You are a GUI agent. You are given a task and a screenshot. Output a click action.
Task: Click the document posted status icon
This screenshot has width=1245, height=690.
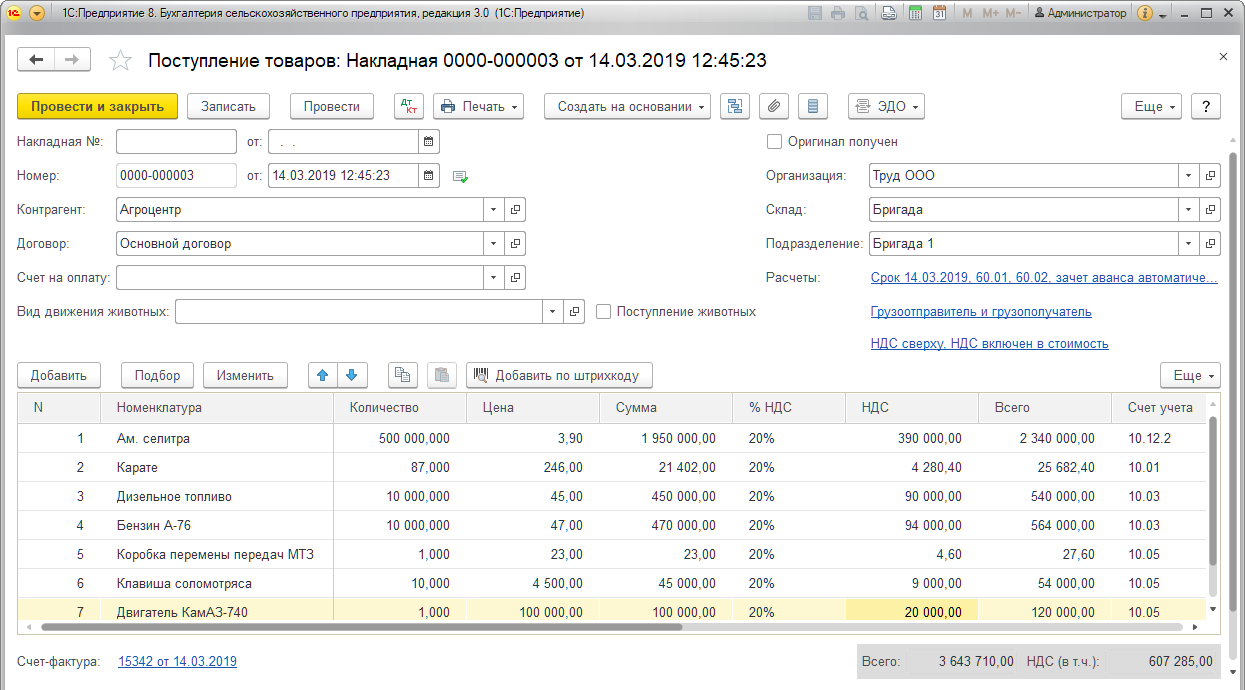click(x=460, y=176)
